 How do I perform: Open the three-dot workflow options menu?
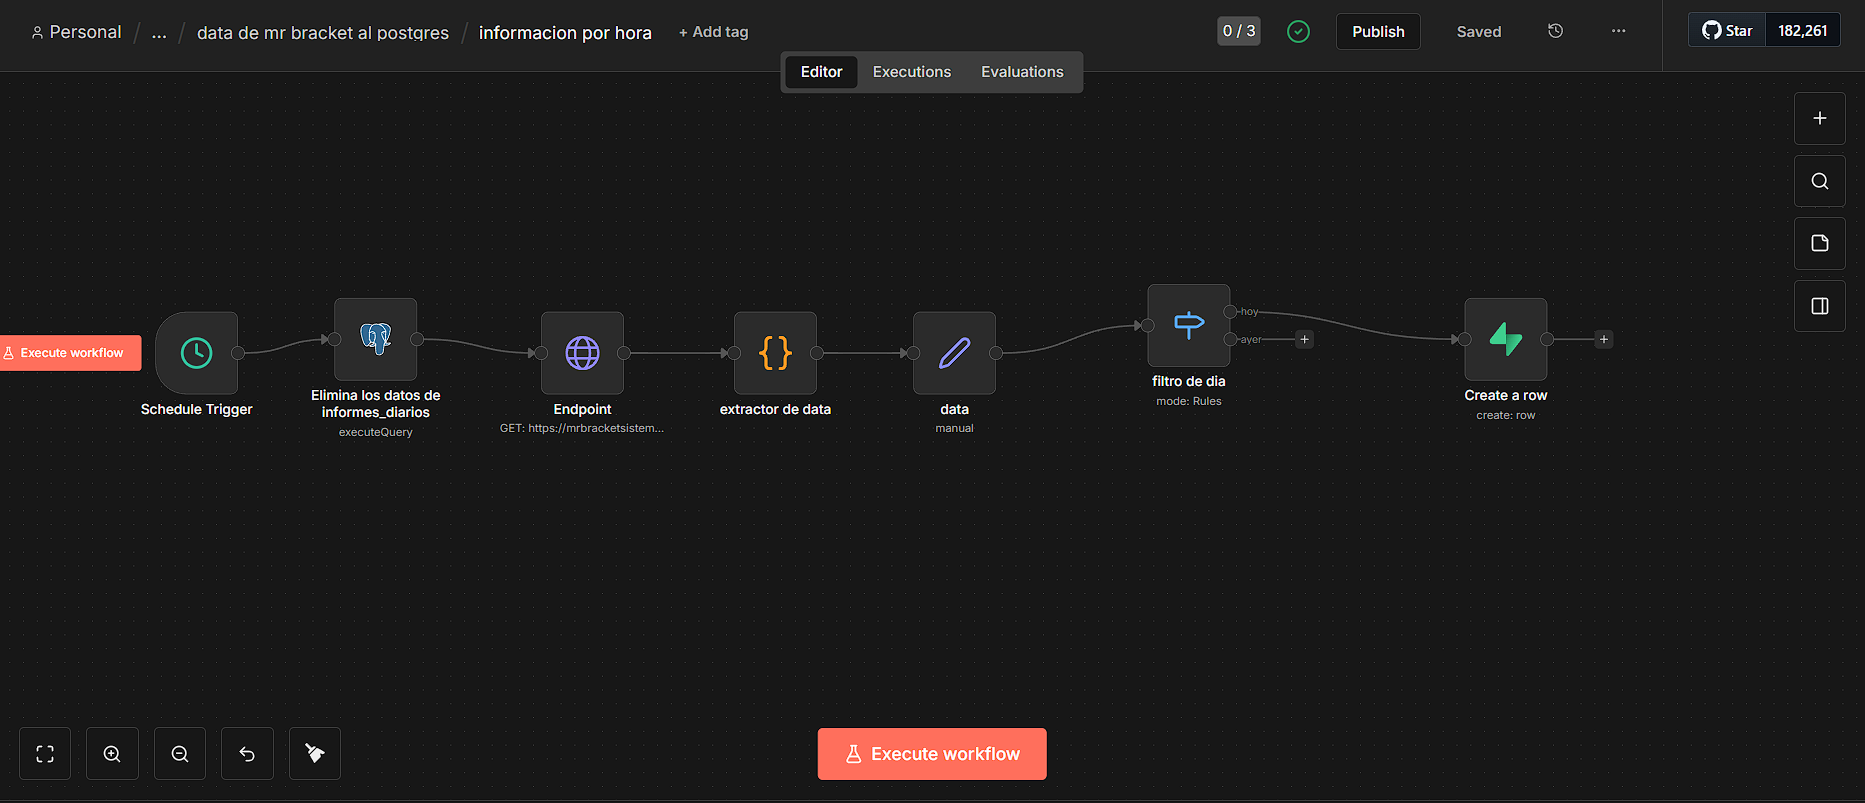(x=1618, y=31)
